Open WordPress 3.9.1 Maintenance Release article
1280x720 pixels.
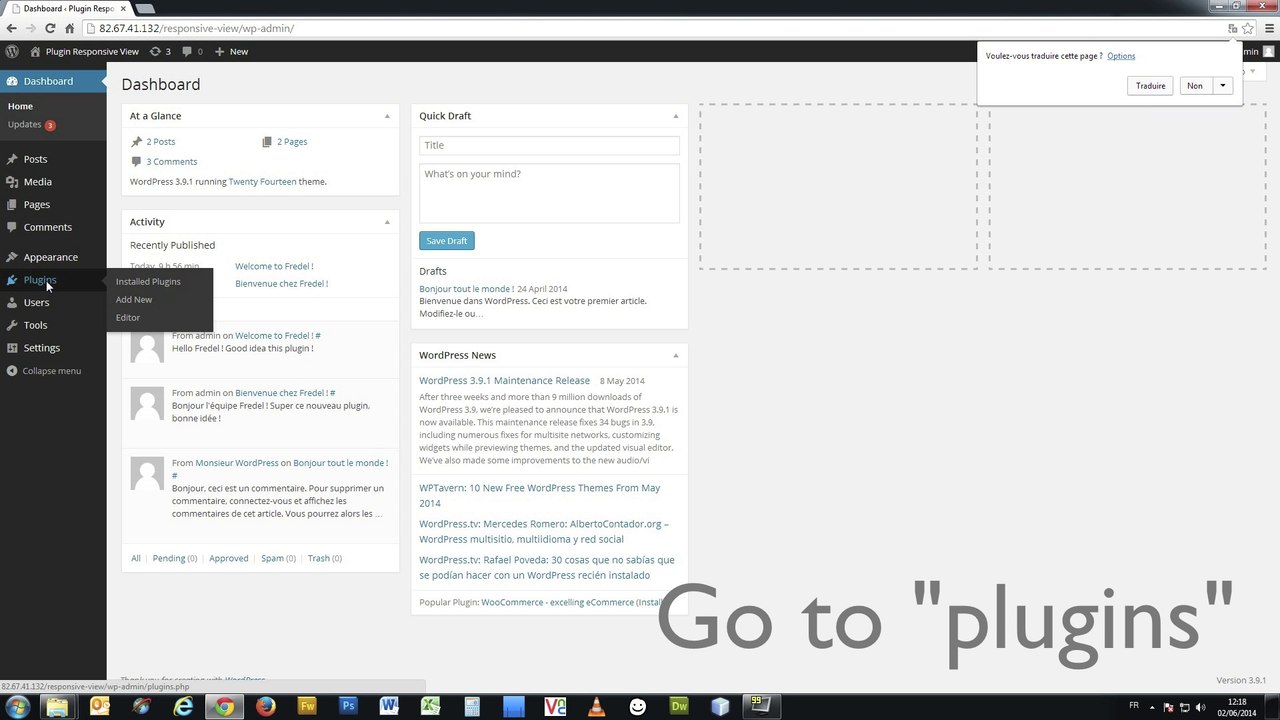tap(504, 381)
